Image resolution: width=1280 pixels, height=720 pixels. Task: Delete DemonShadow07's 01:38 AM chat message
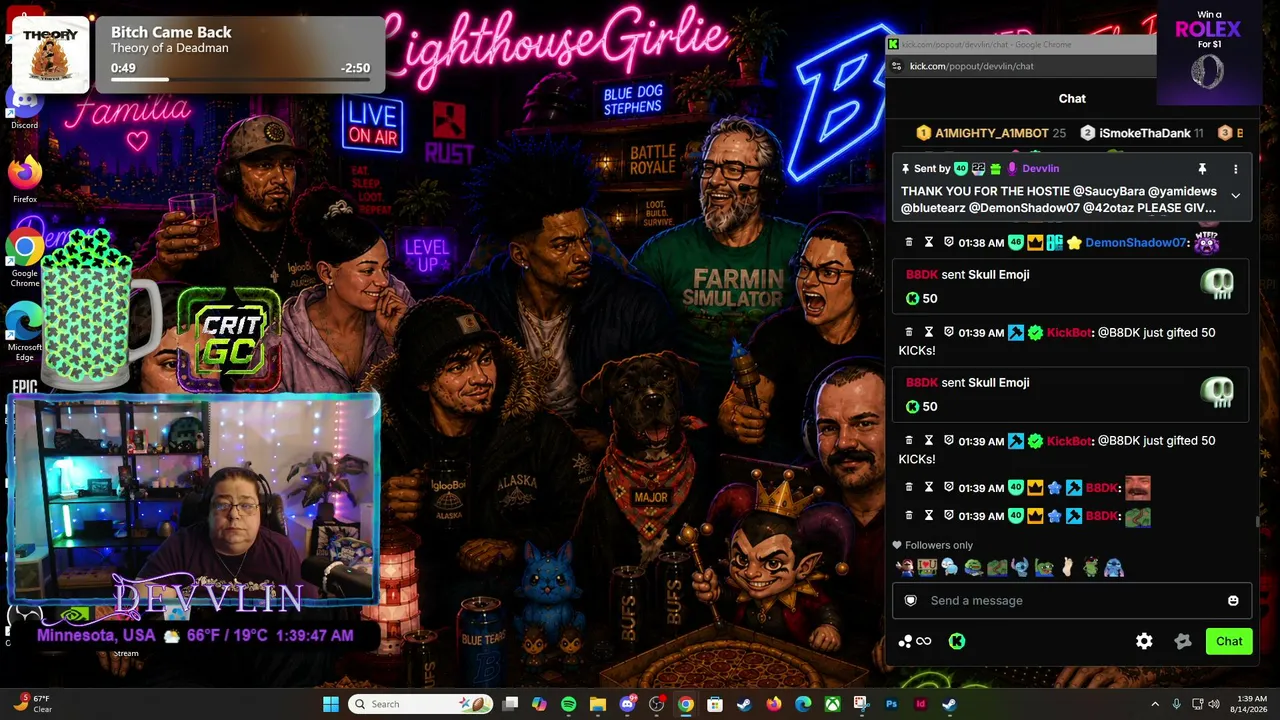click(x=909, y=243)
